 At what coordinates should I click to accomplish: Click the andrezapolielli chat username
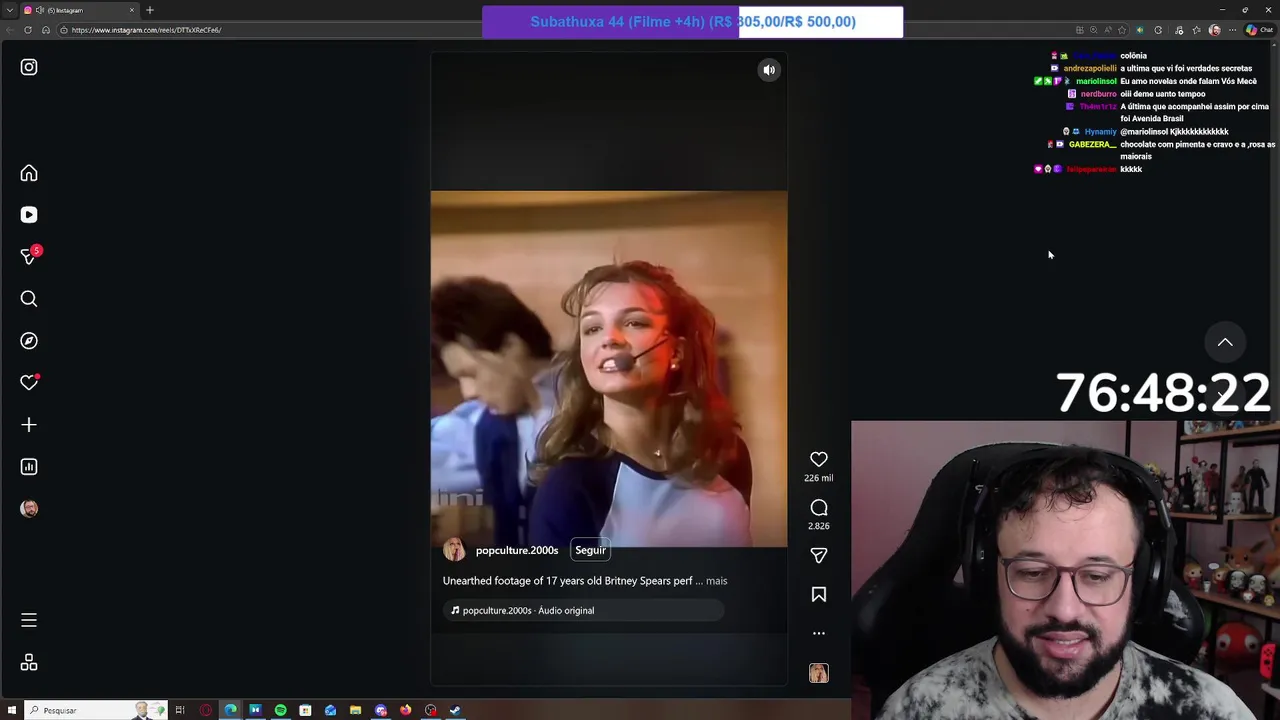[x=1090, y=69]
